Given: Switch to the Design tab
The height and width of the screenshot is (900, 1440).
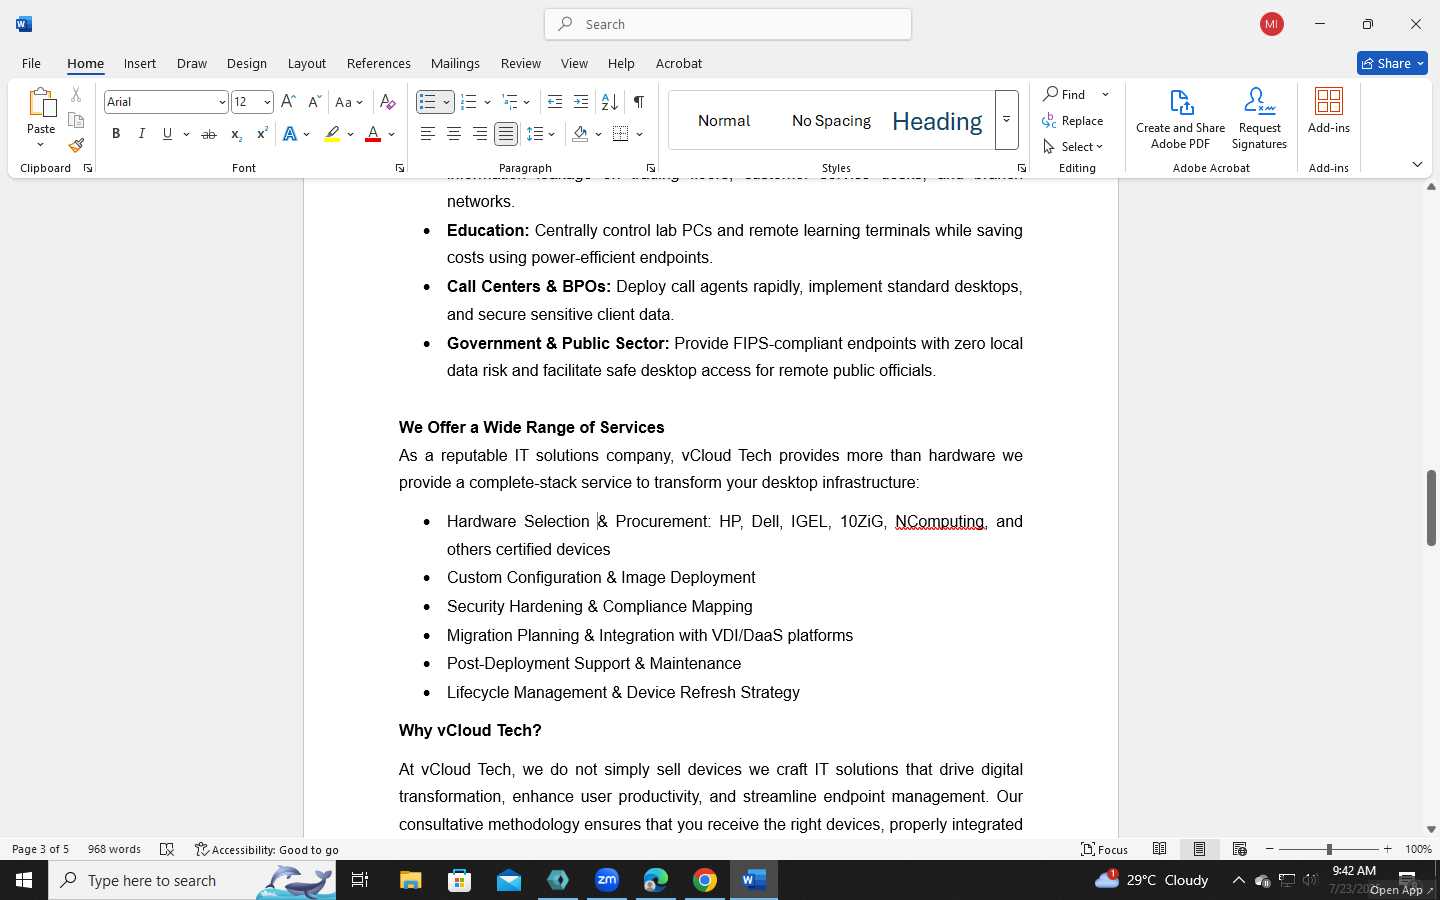Looking at the screenshot, I should 246,63.
